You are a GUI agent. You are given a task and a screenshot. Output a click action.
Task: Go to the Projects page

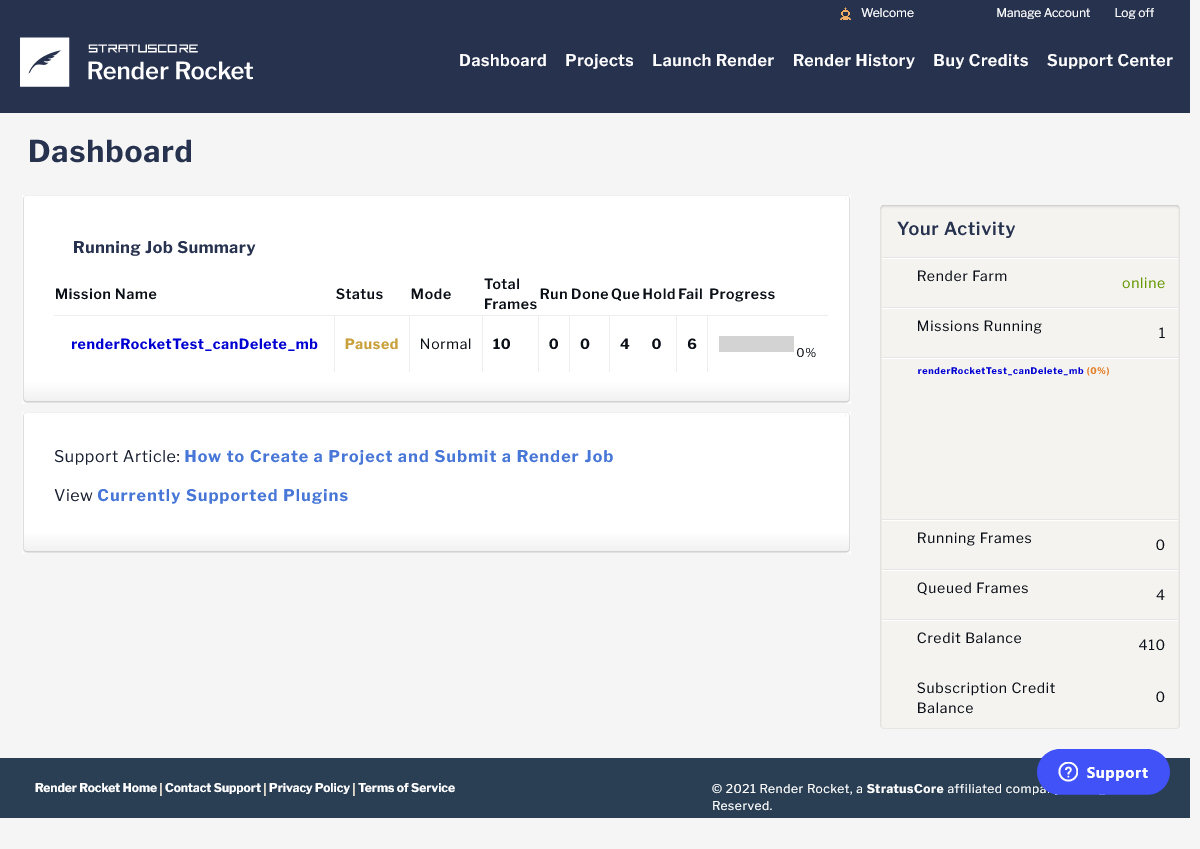599,61
